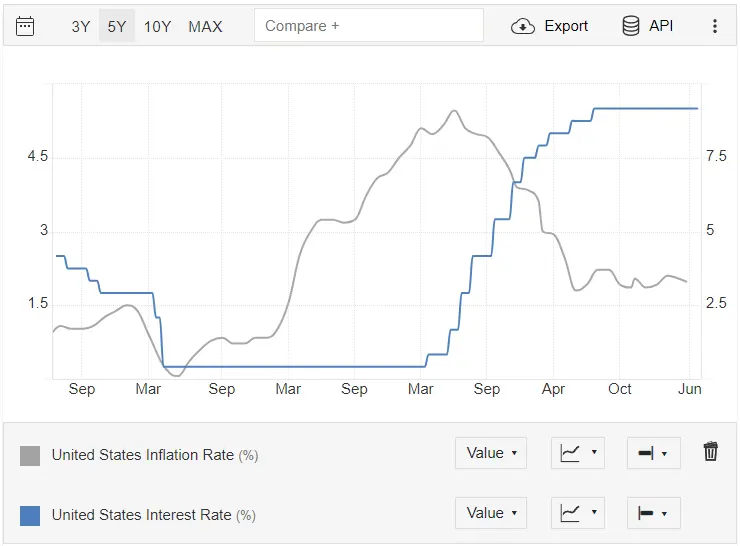Open left-axis position selector for Interest Rate
740x546 pixels.
coord(654,513)
